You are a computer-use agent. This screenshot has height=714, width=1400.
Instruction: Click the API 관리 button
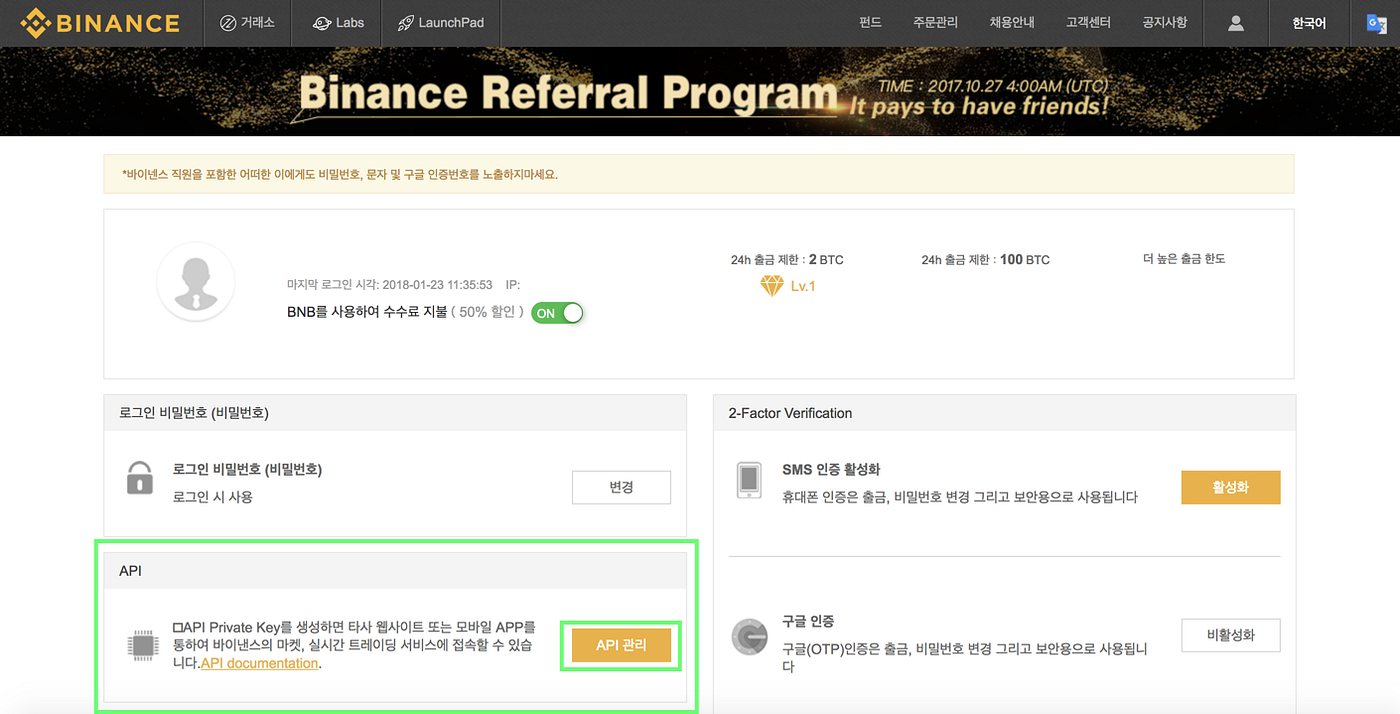coord(621,646)
